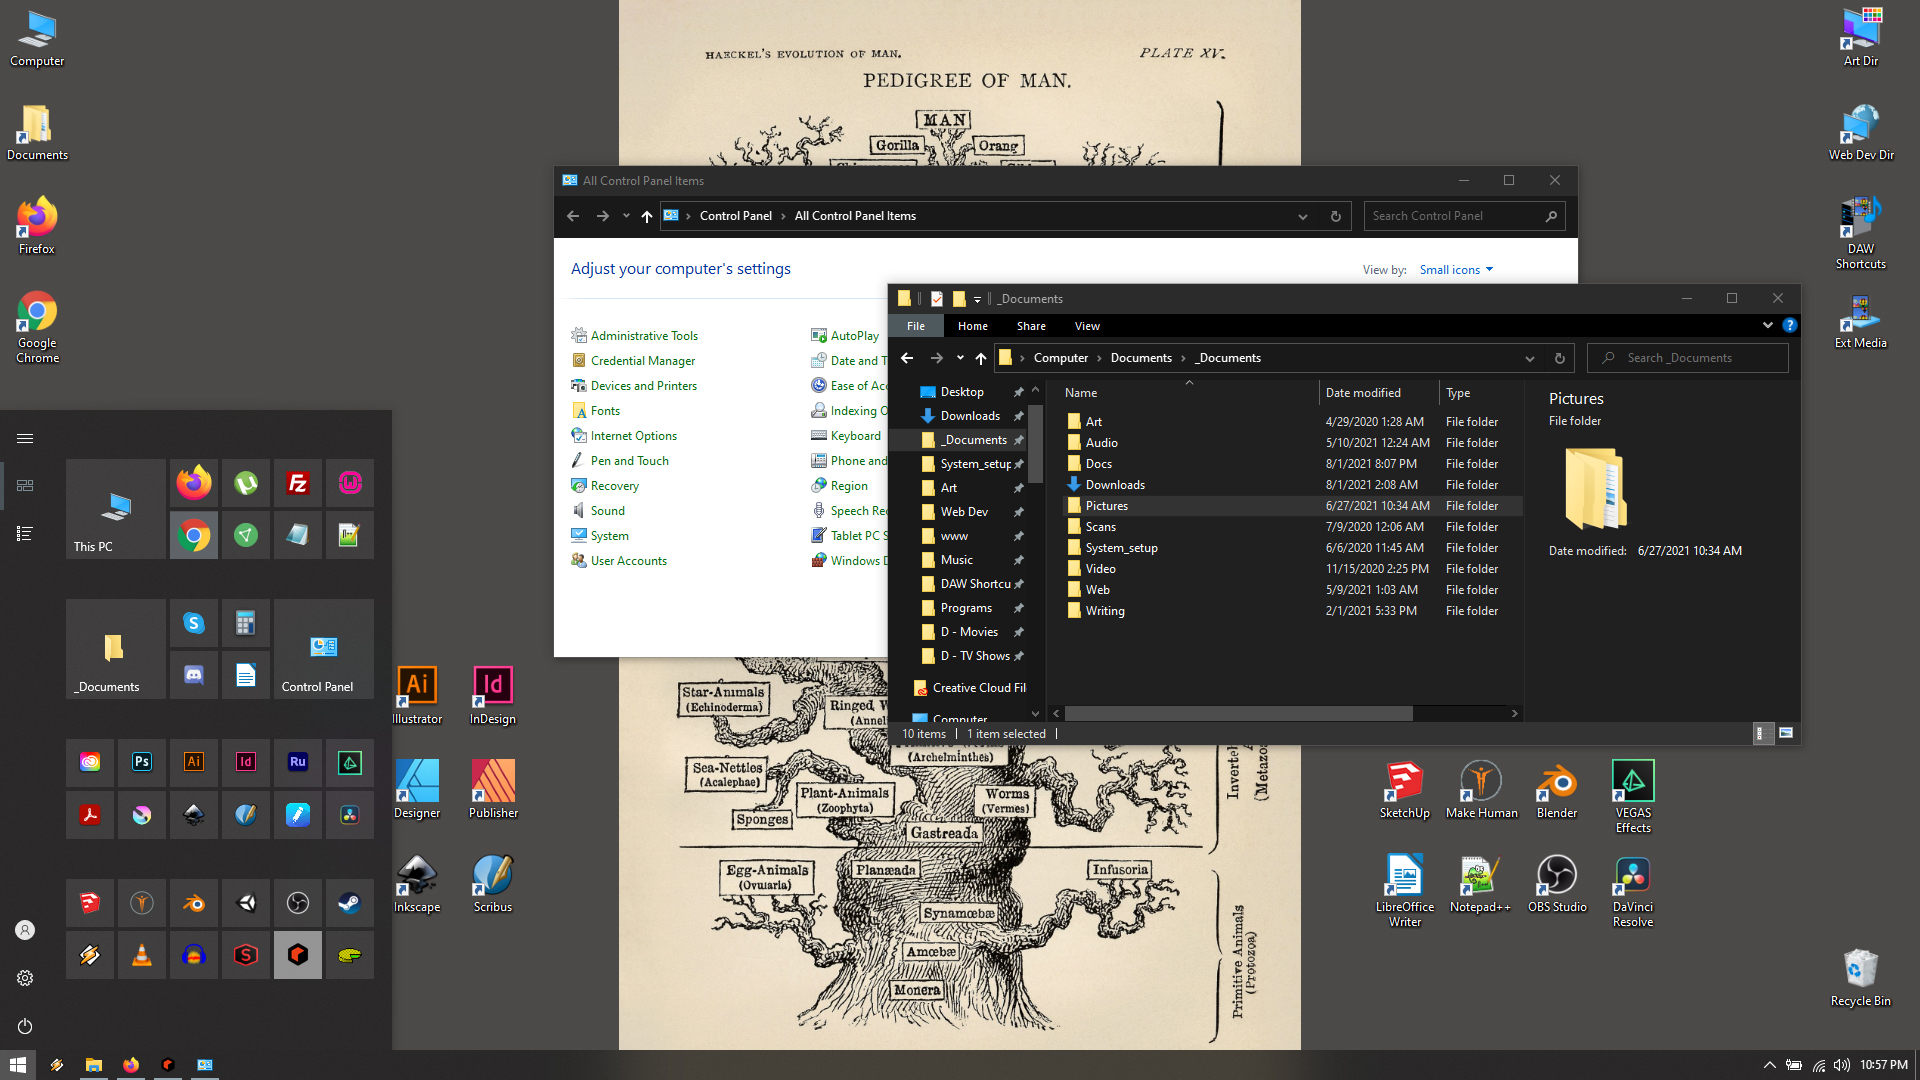Launch uTorrent from the Start menu tiles
The image size is (1920, 1080).
[x=246, y=483]
